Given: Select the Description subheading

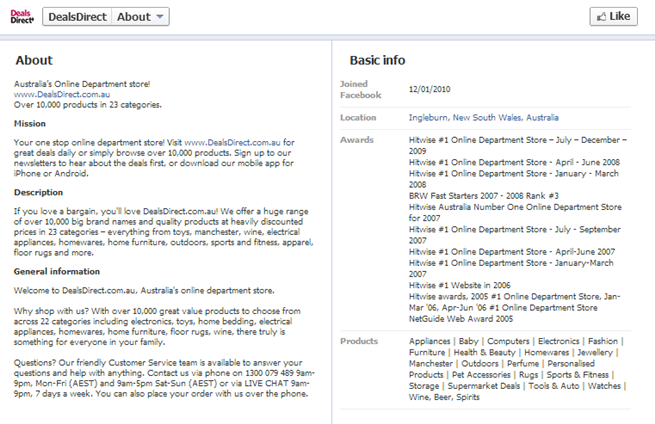Looking at the screenshot, I should tap(38, 193).
